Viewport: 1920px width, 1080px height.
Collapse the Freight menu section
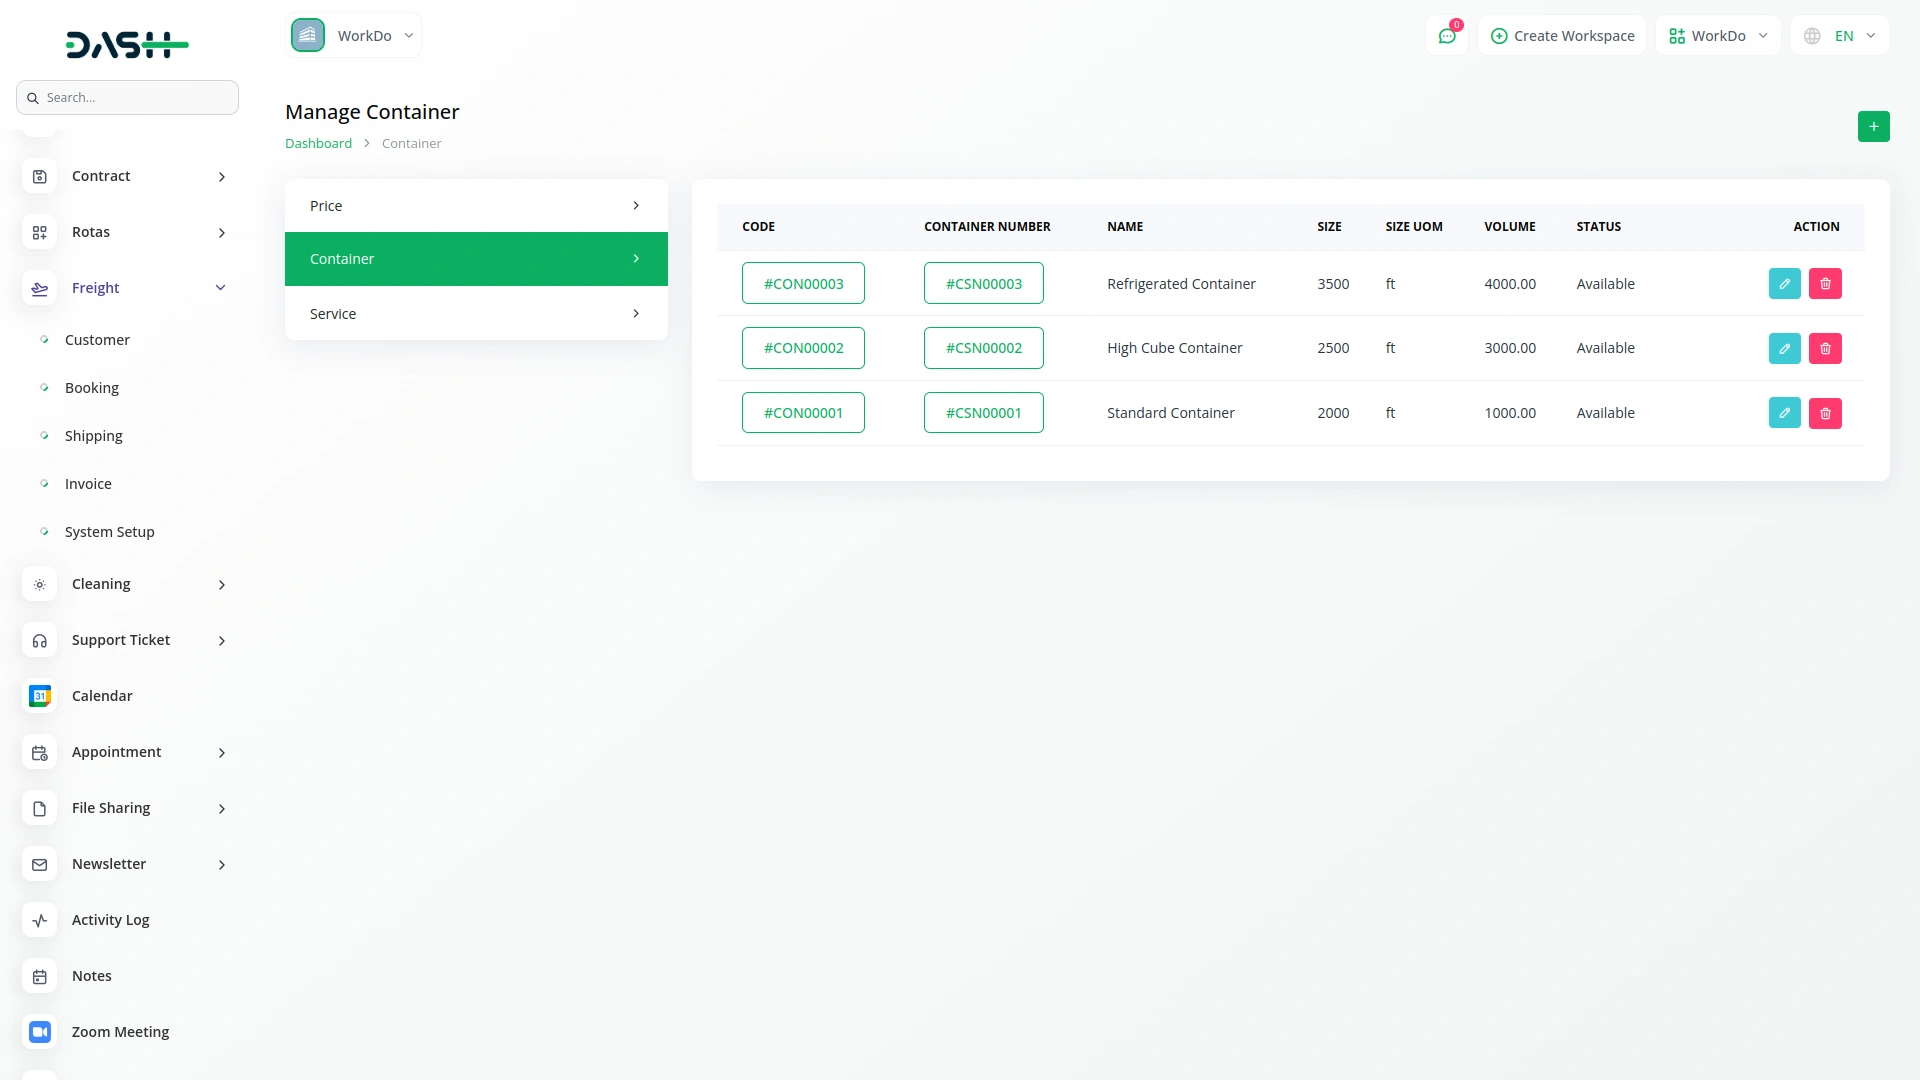click(220, 287)
